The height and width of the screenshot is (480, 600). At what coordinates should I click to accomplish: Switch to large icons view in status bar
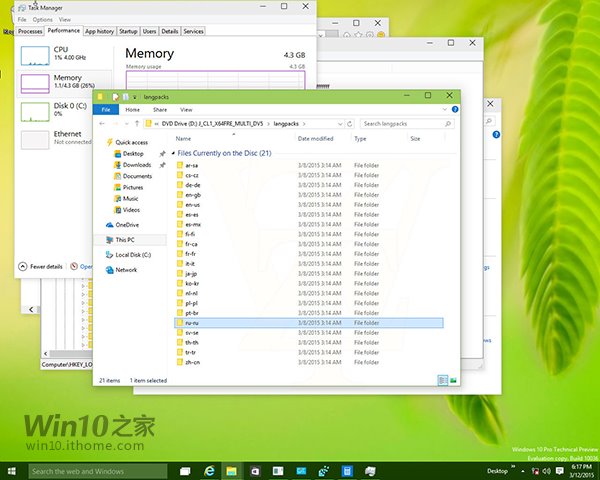(x=453, y=380)
